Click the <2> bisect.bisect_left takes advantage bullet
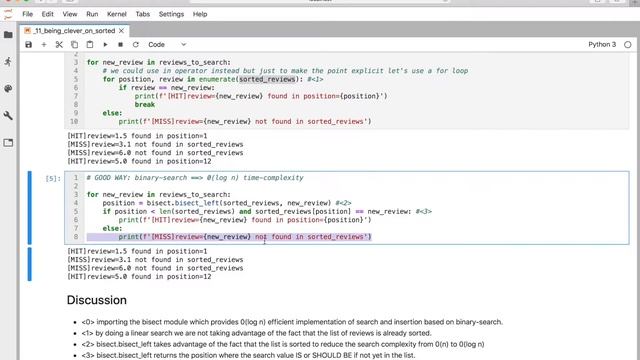Image resolution: width=640 pixels, height=360 pixels. pos(282,344)
